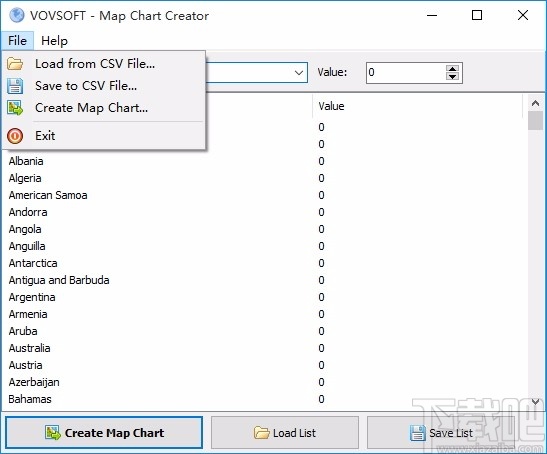Click the Create Map Chart bottom button

104,433
